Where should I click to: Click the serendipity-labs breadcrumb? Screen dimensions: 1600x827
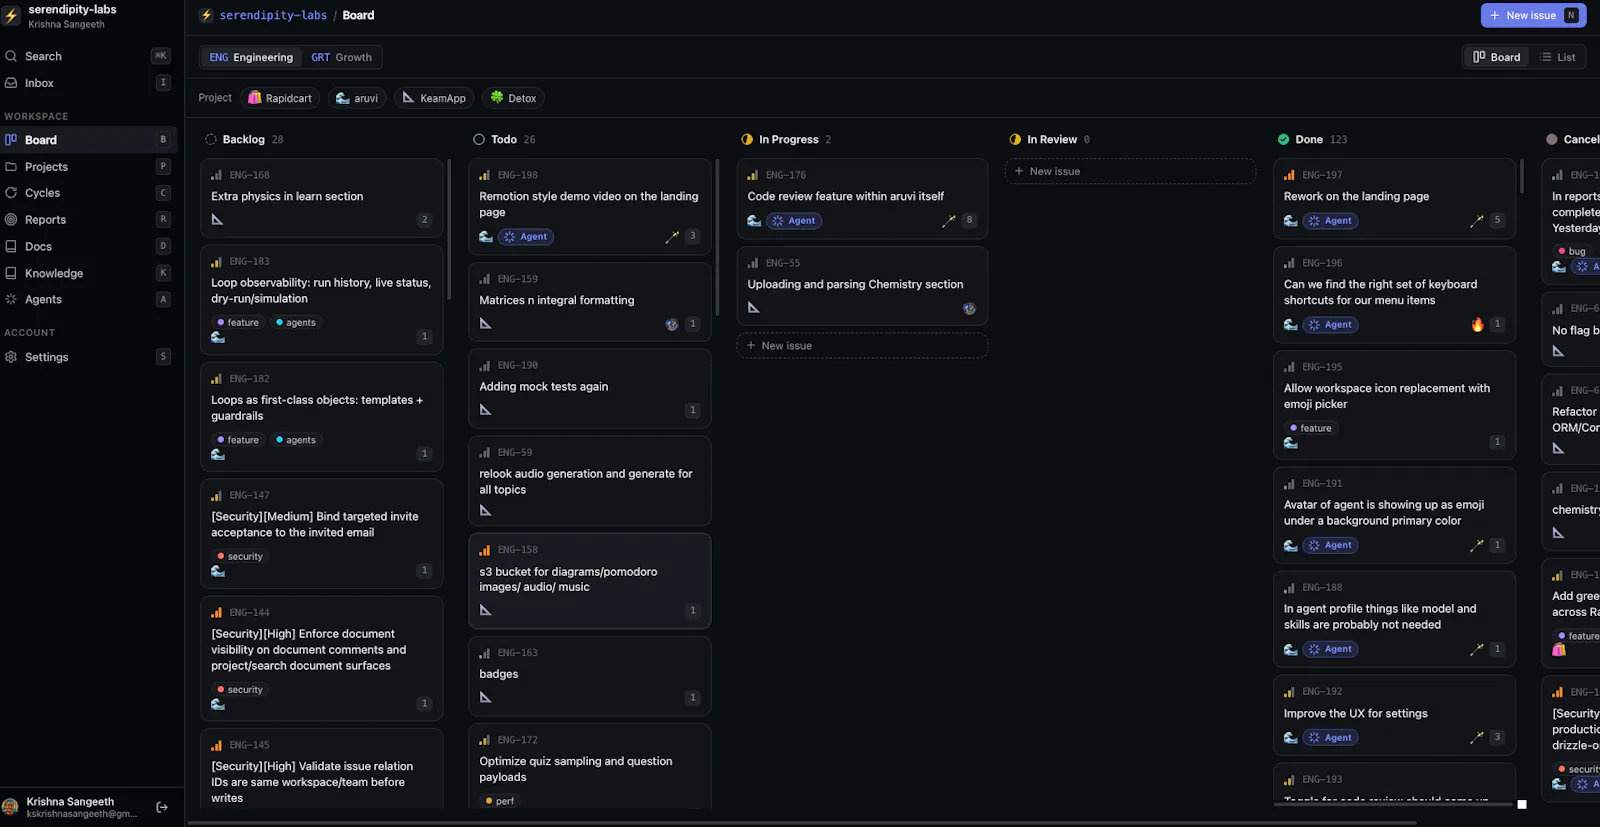click(273, 15)
